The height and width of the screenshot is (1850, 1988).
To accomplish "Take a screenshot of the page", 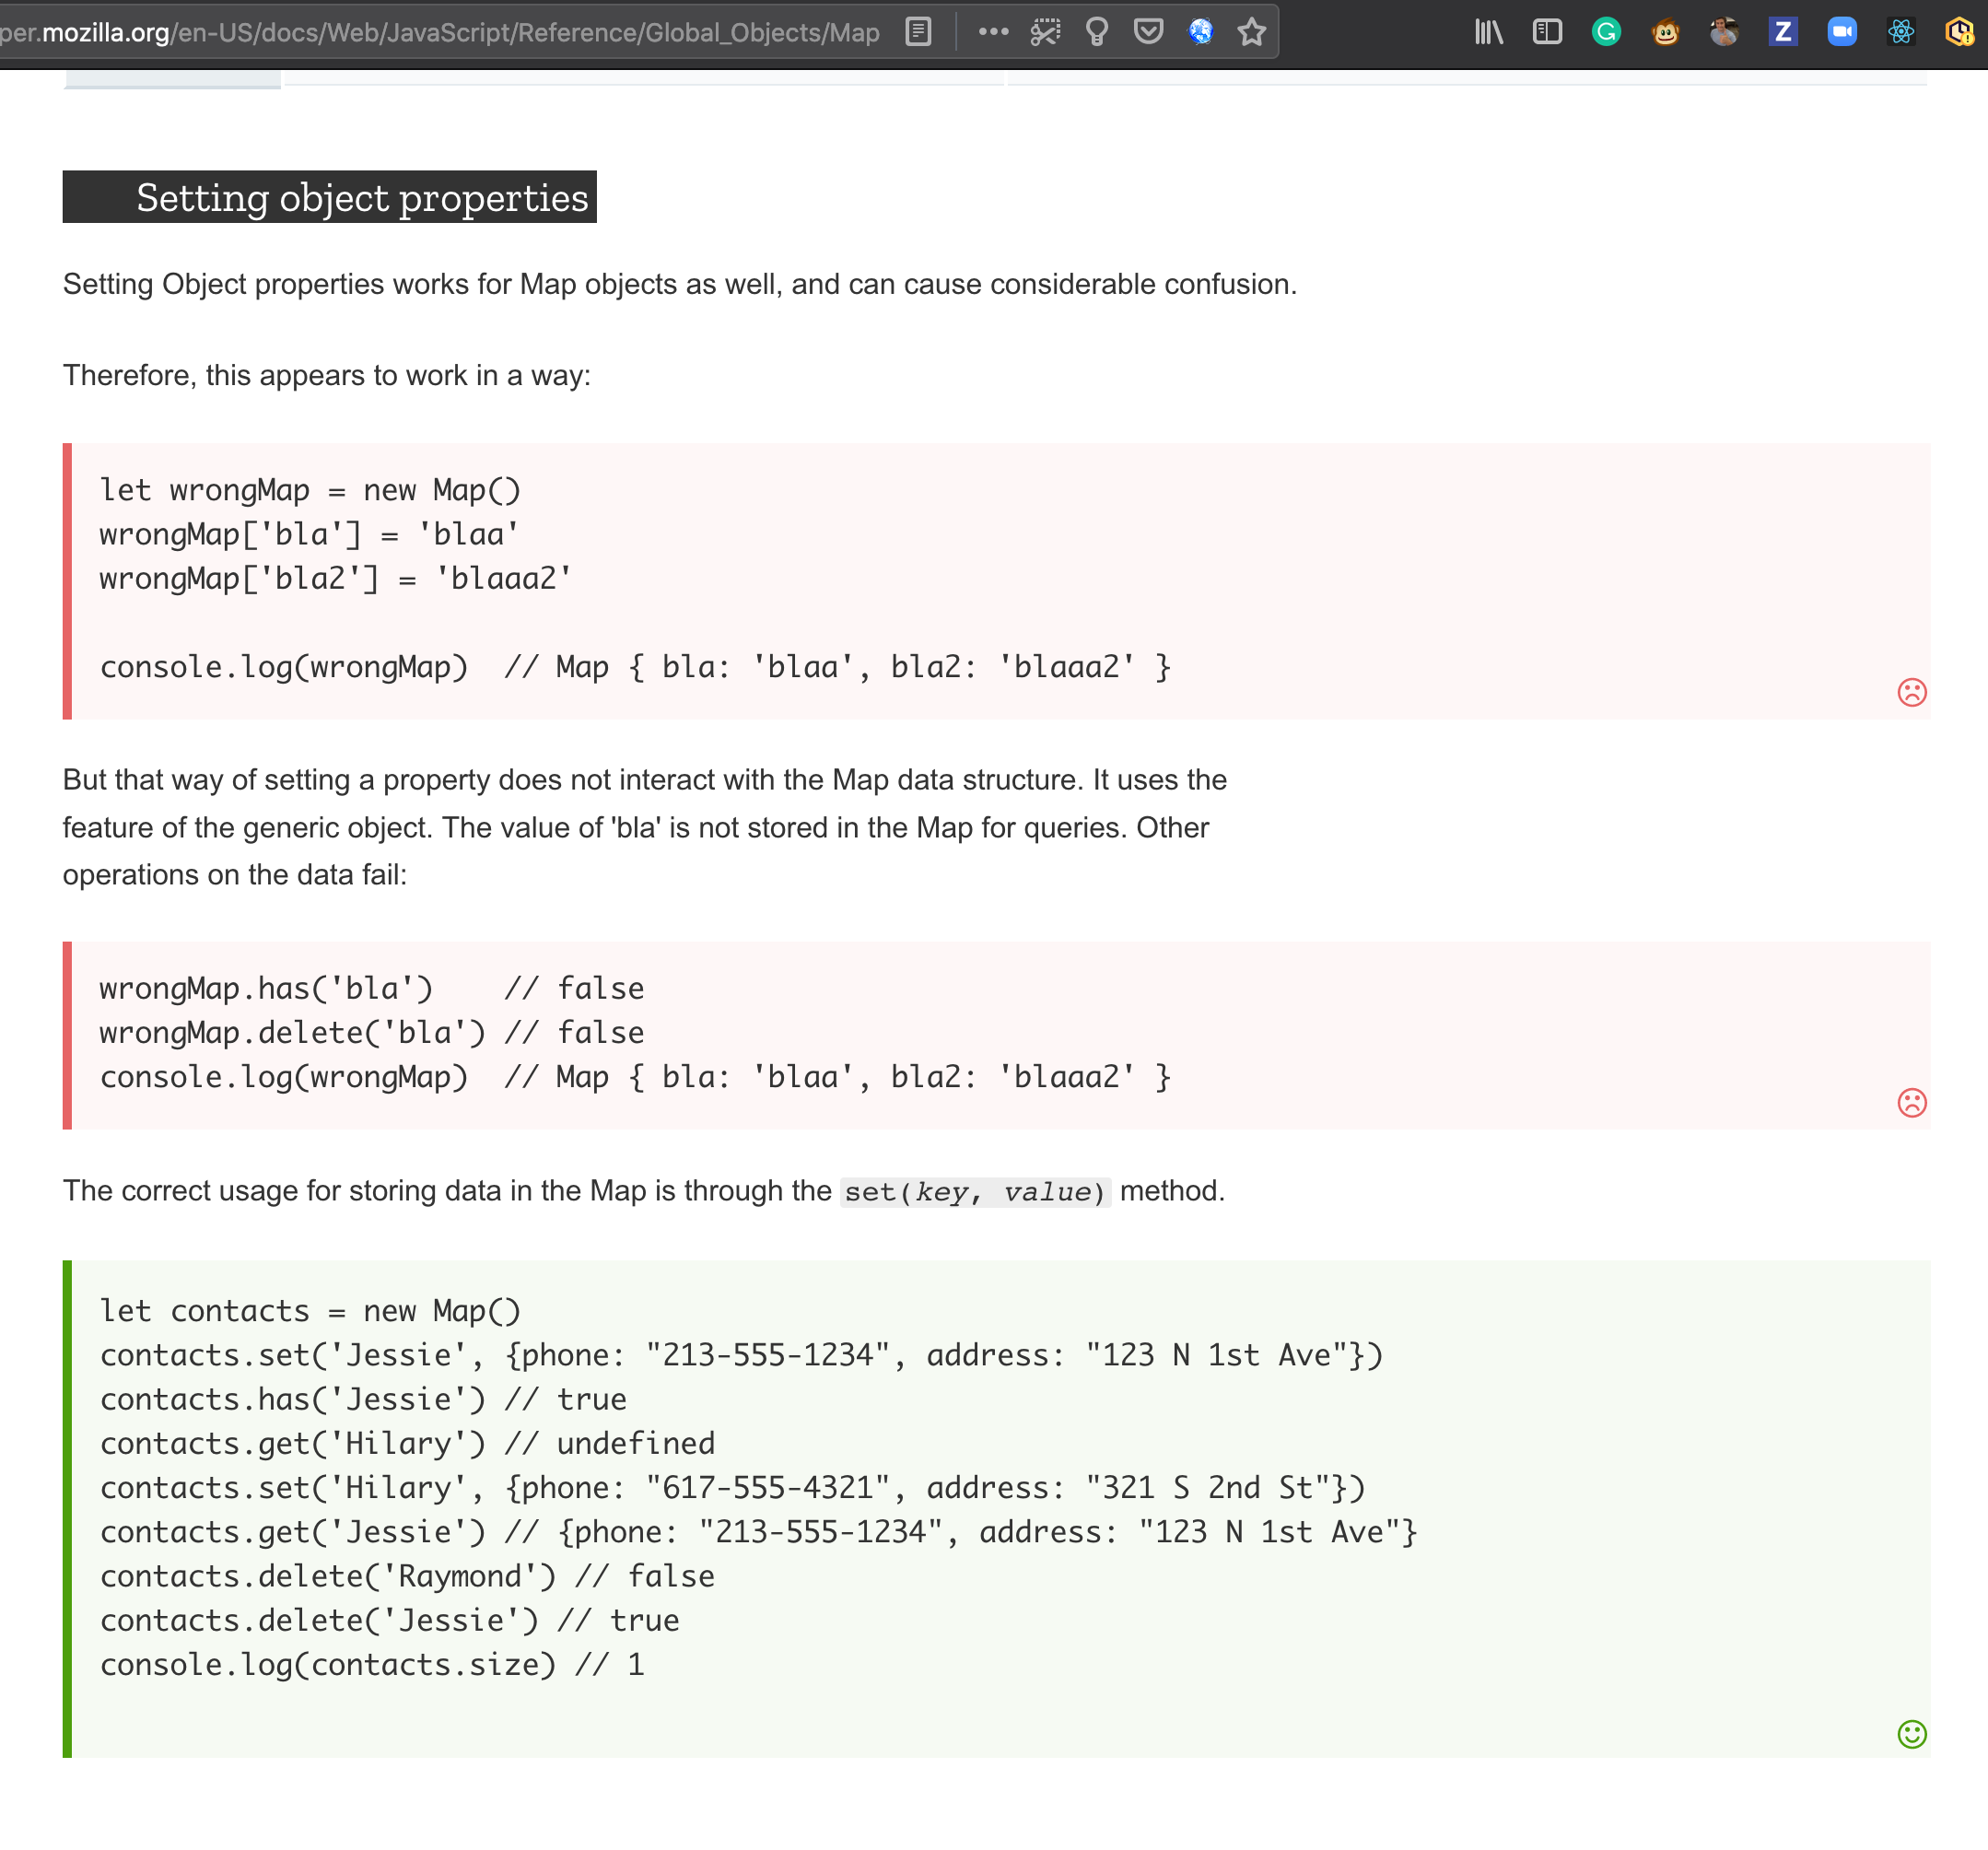I will point(1044,31).
